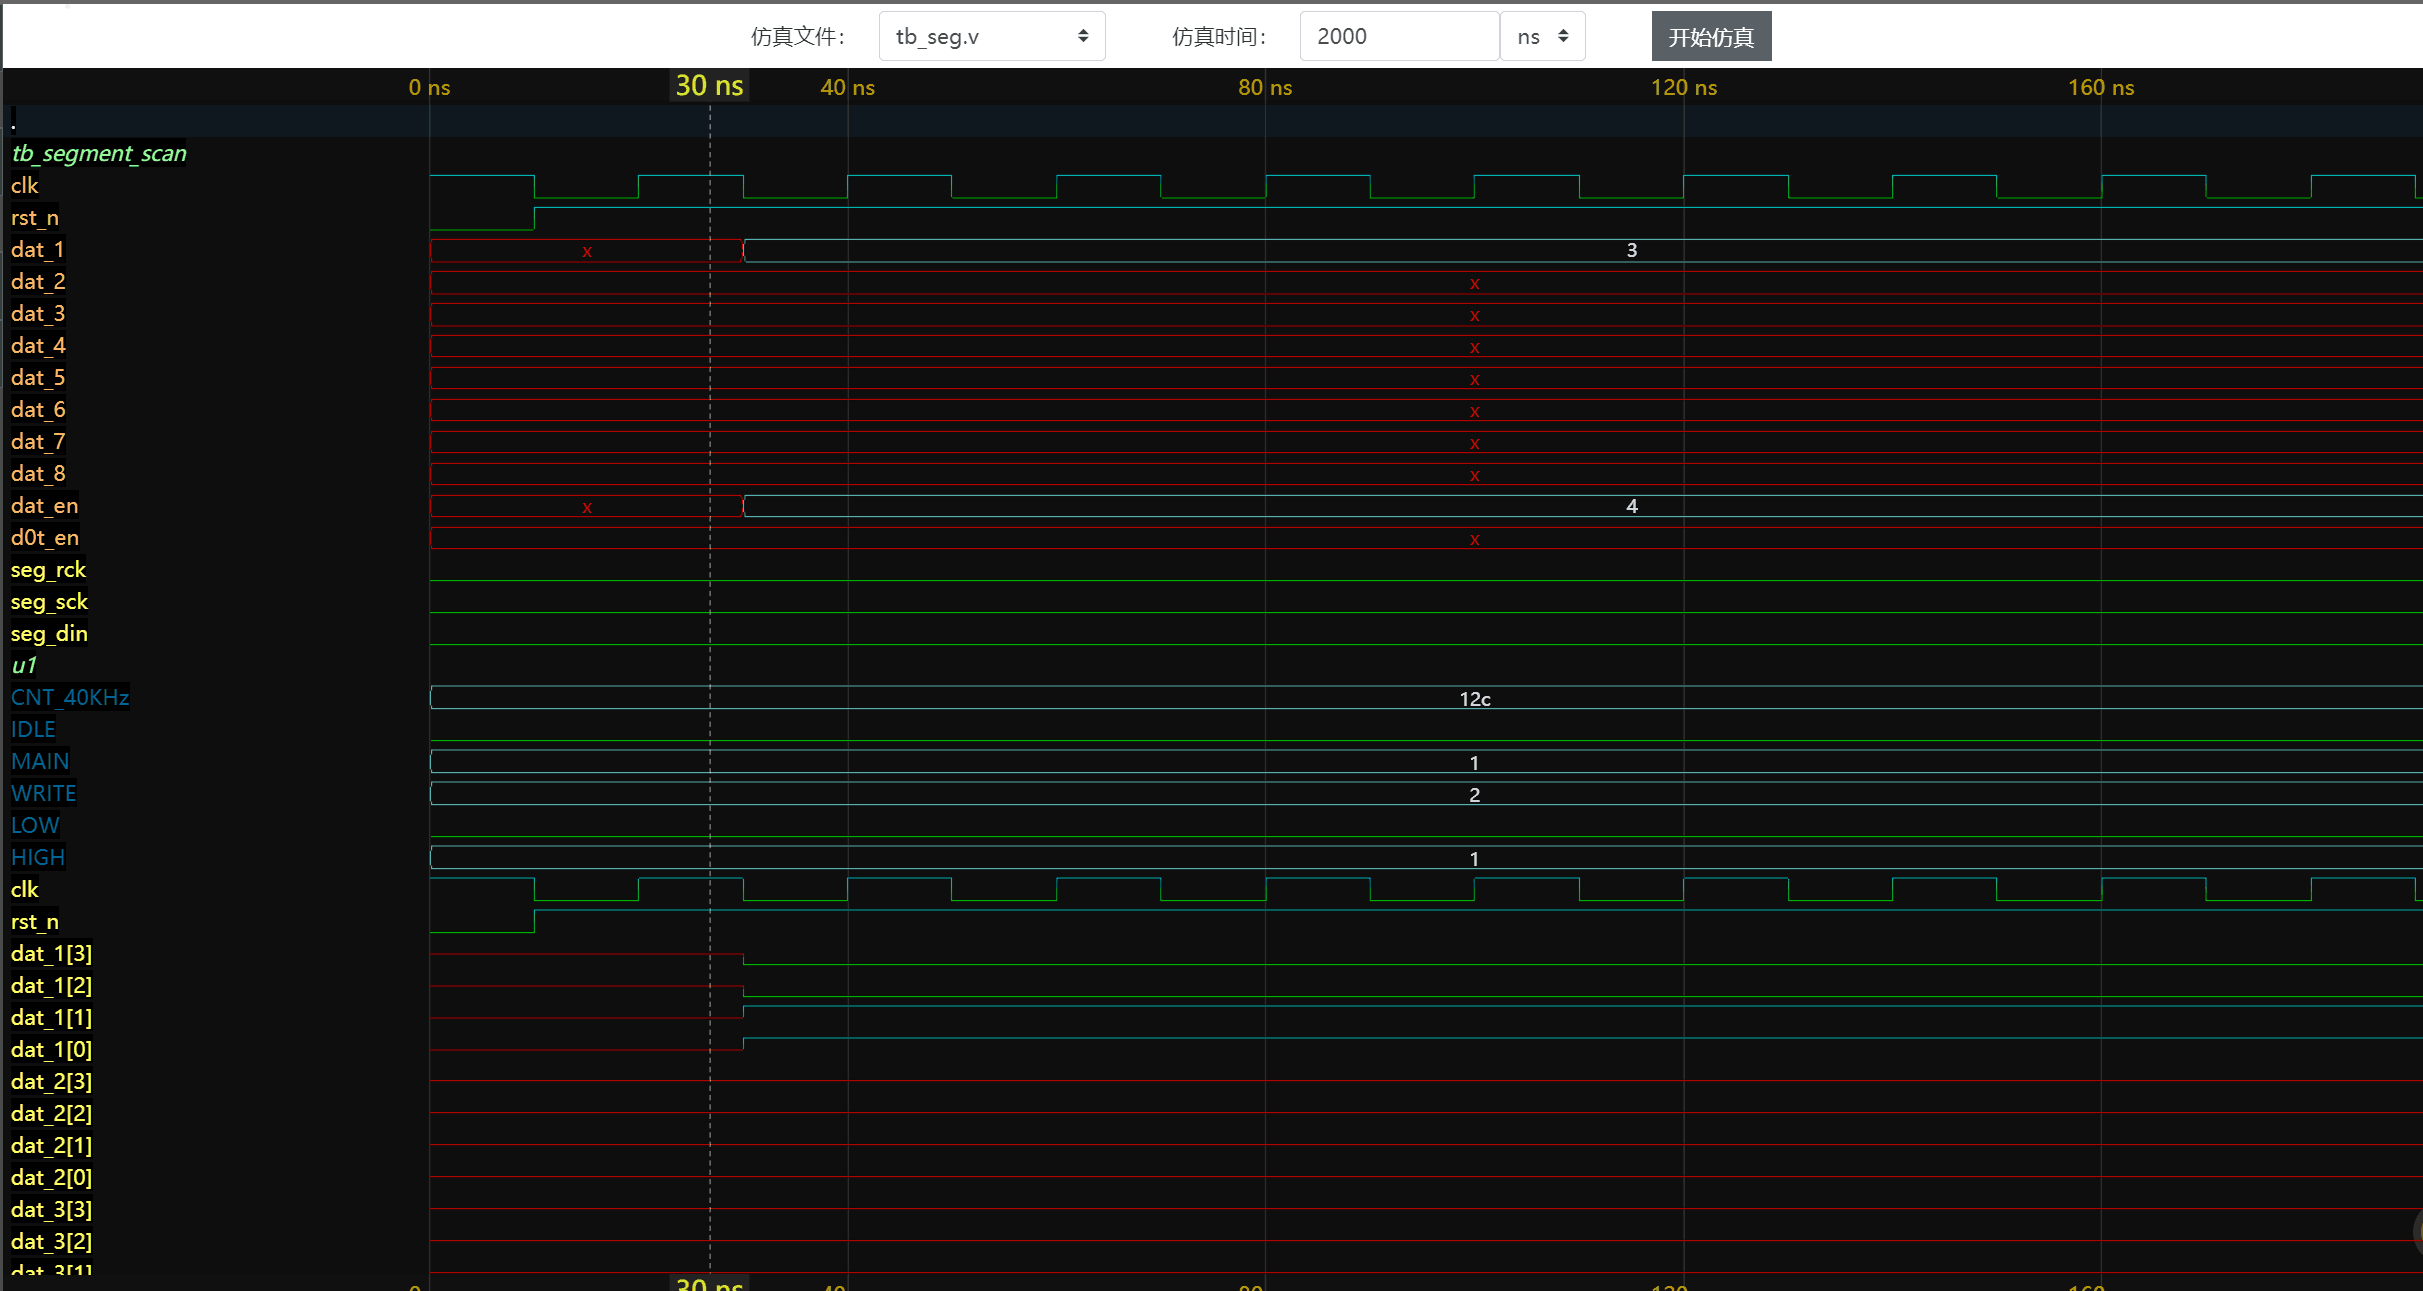The image size is (2423, 1291).
Task: Click the 30 ns cursor time marker
Action: [709, 86]
